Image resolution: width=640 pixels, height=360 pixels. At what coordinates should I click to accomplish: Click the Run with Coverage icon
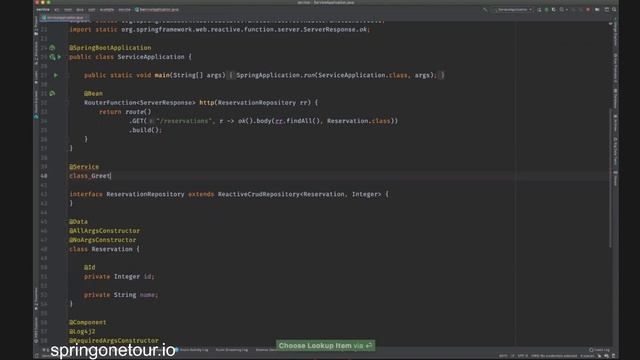pos(554,9)
